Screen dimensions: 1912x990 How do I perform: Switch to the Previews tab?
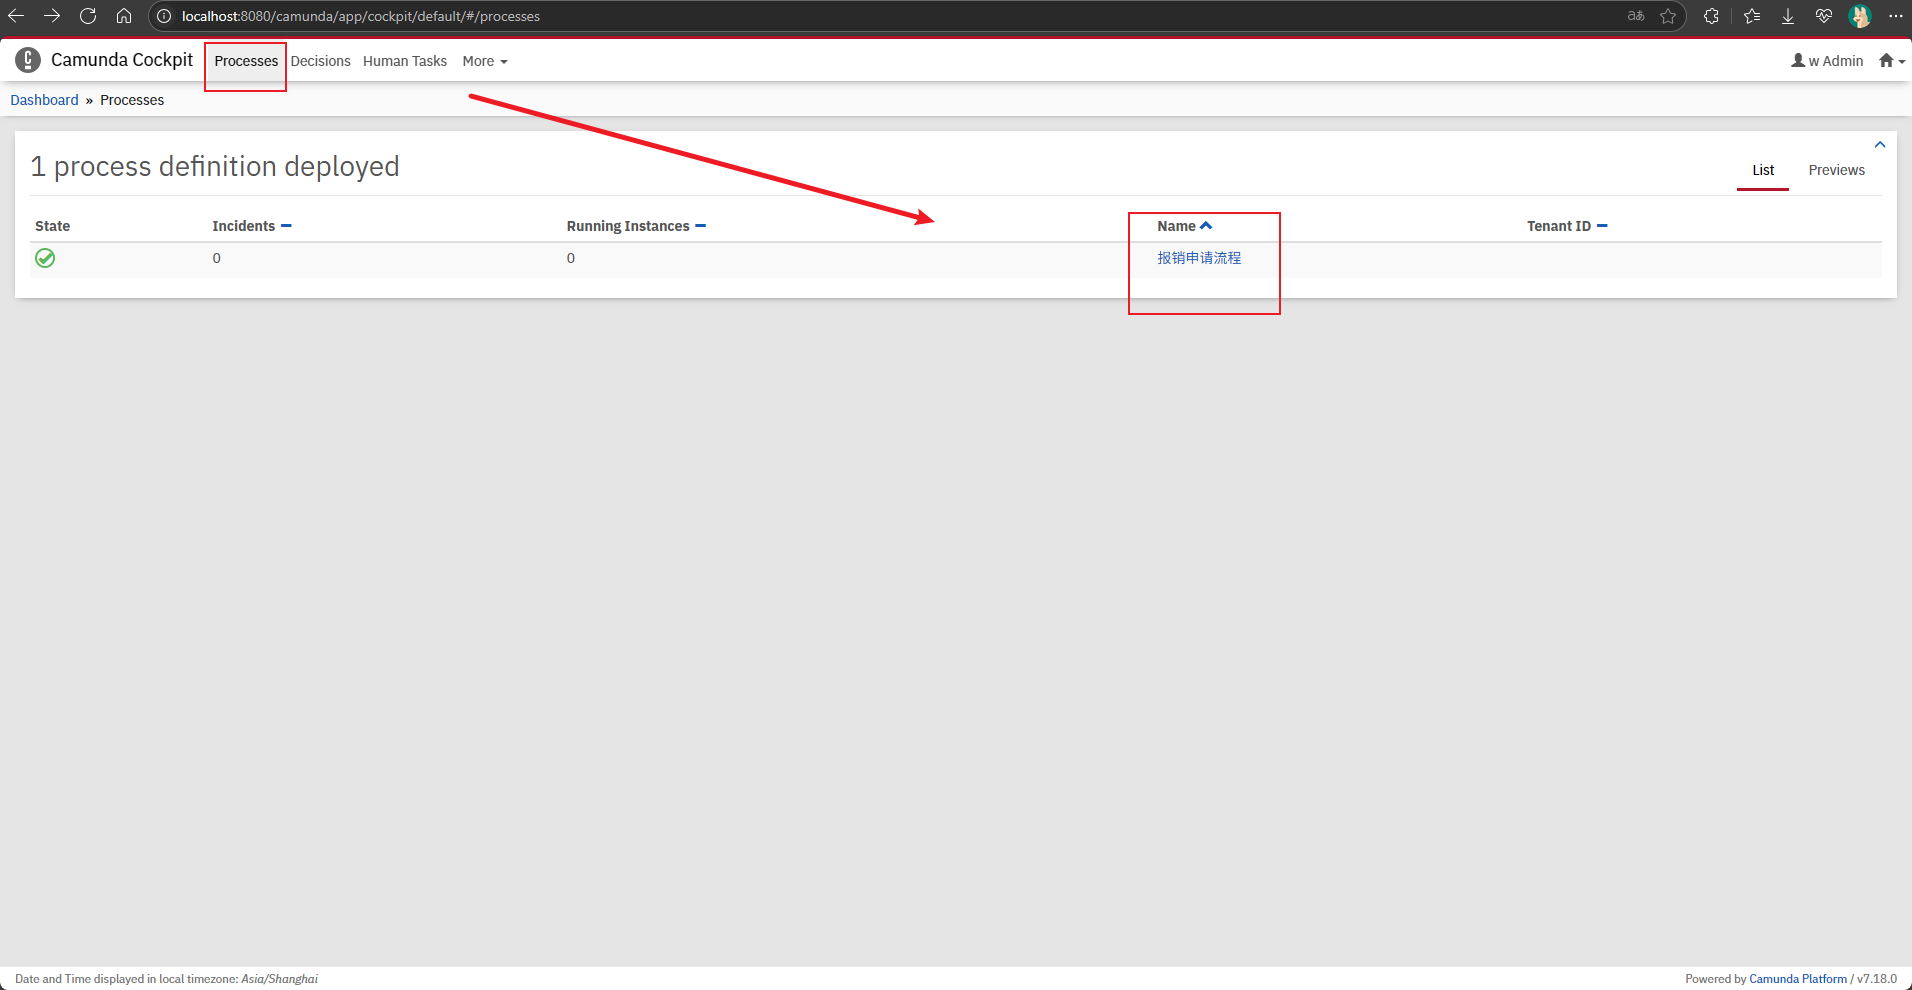coord(1836,170)
